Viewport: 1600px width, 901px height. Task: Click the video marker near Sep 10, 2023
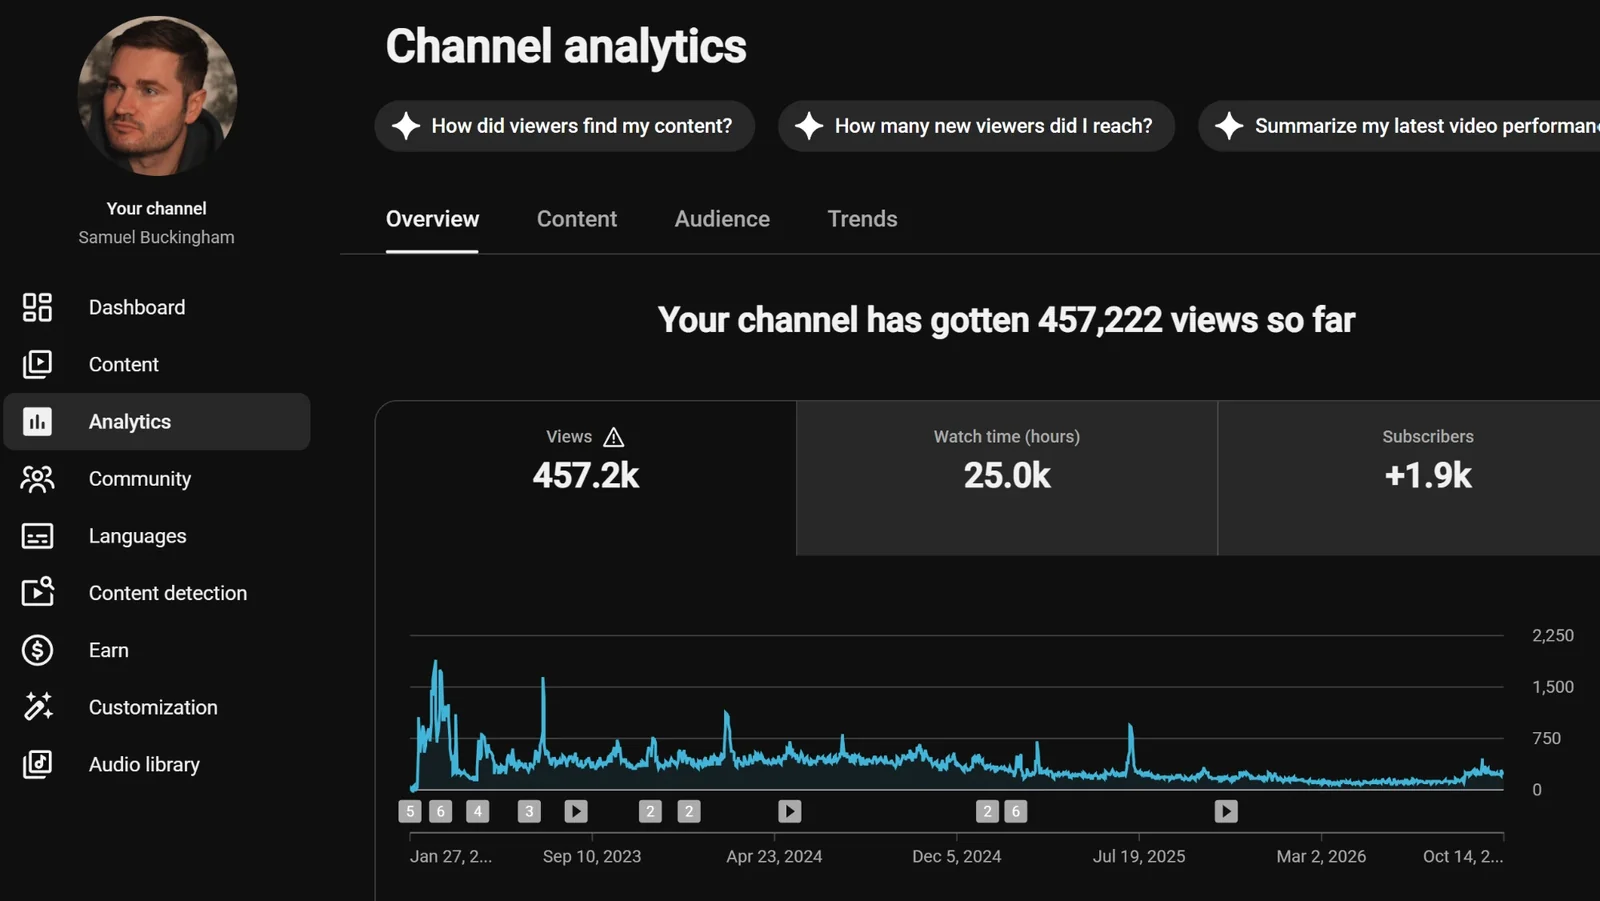(x=576, y=811)
